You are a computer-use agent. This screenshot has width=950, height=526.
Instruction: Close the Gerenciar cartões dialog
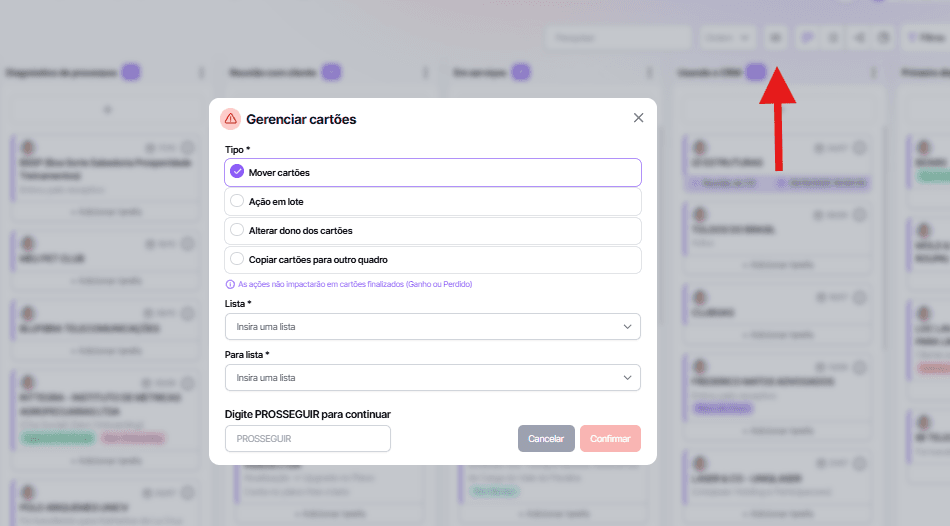pyautogui.click(x=639, y=118)
